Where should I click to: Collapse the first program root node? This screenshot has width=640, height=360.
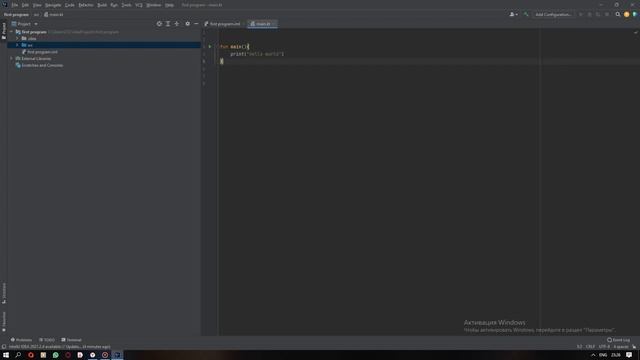click(x=12, y=32)
